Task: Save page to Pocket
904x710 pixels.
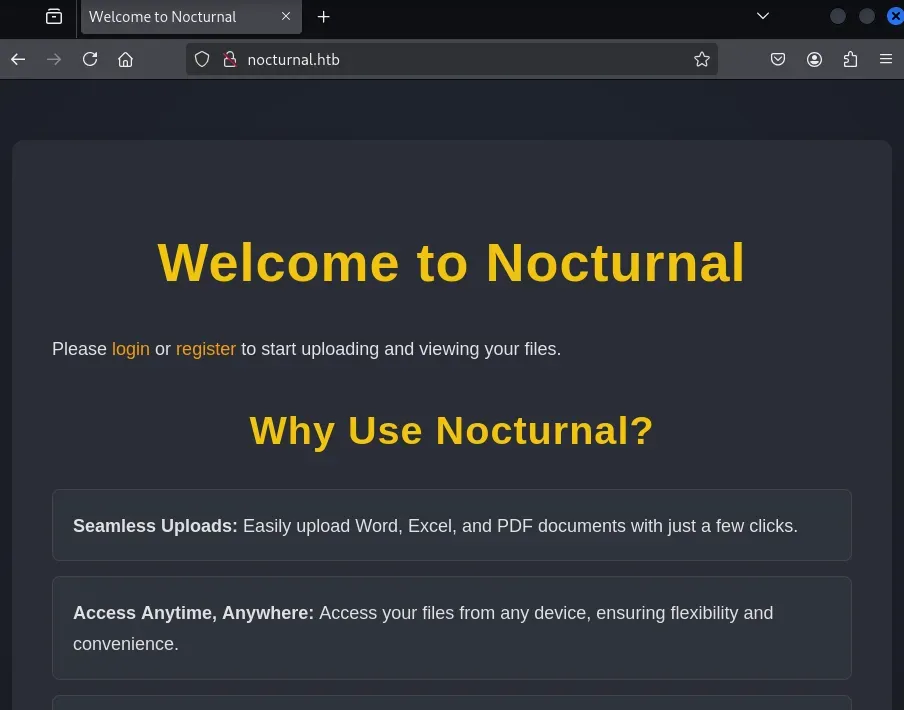Action: click(778, 59)
